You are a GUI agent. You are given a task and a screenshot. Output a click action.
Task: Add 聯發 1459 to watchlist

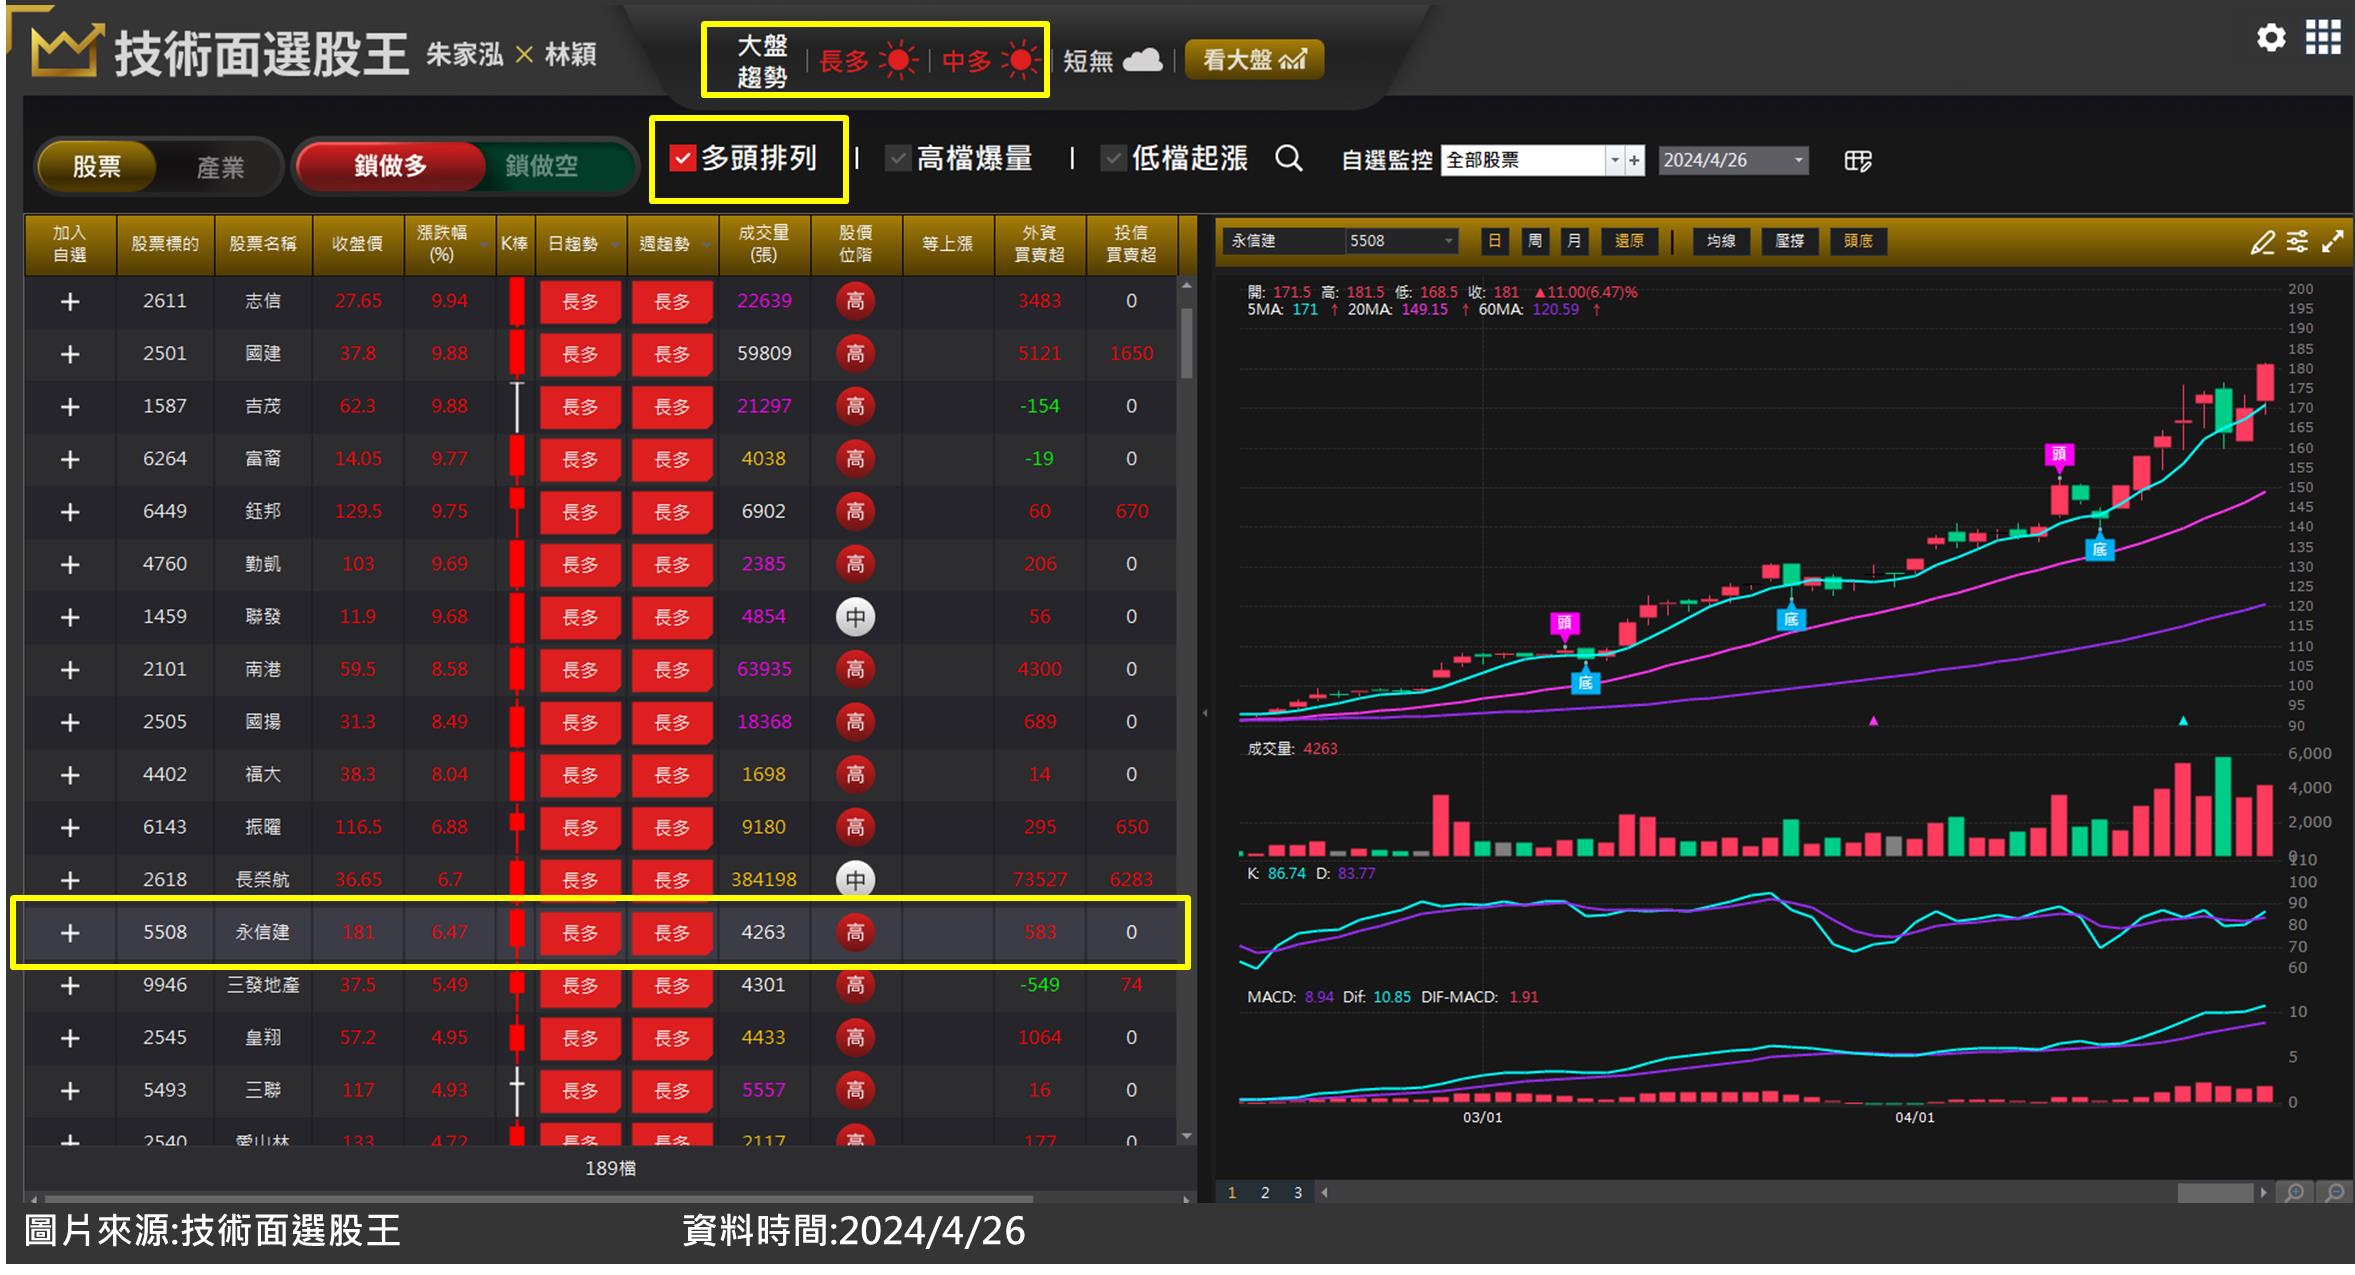click(x=70, y=618)
